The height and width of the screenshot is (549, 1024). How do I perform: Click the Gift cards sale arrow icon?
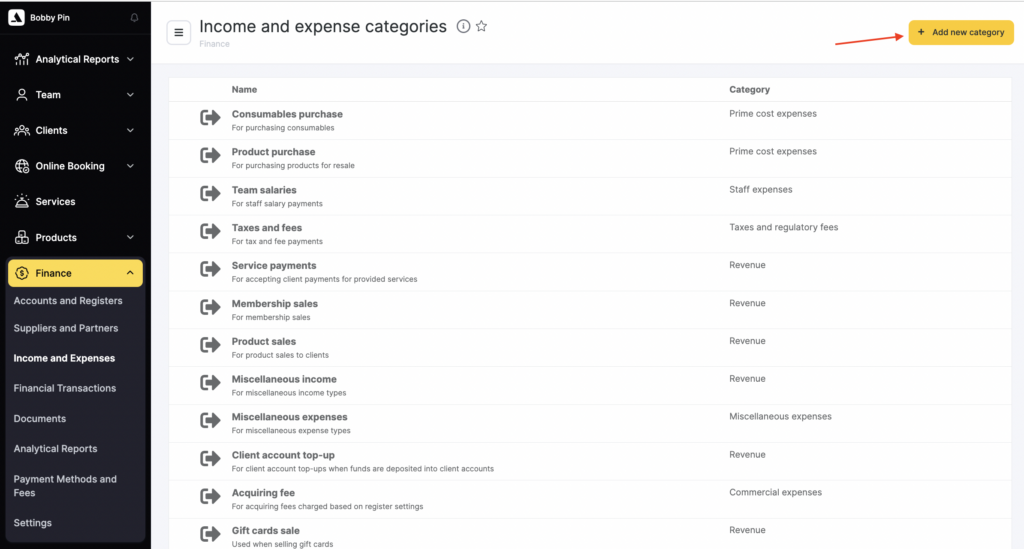(x=210, y=534)
